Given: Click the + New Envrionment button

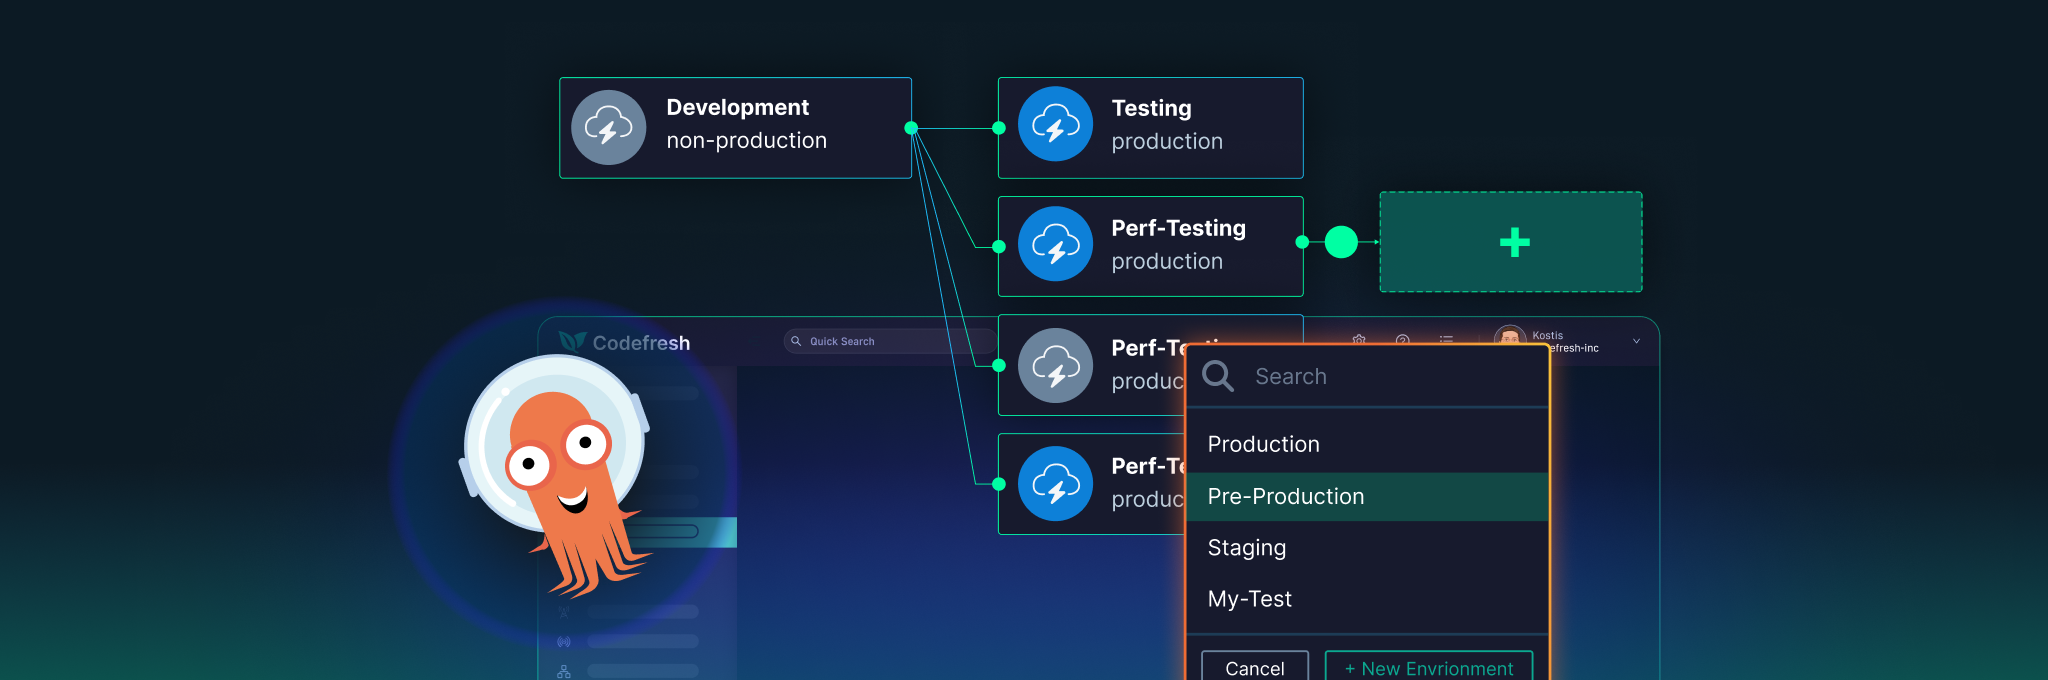Looking at the screenshot, I should click(1429, 667).
